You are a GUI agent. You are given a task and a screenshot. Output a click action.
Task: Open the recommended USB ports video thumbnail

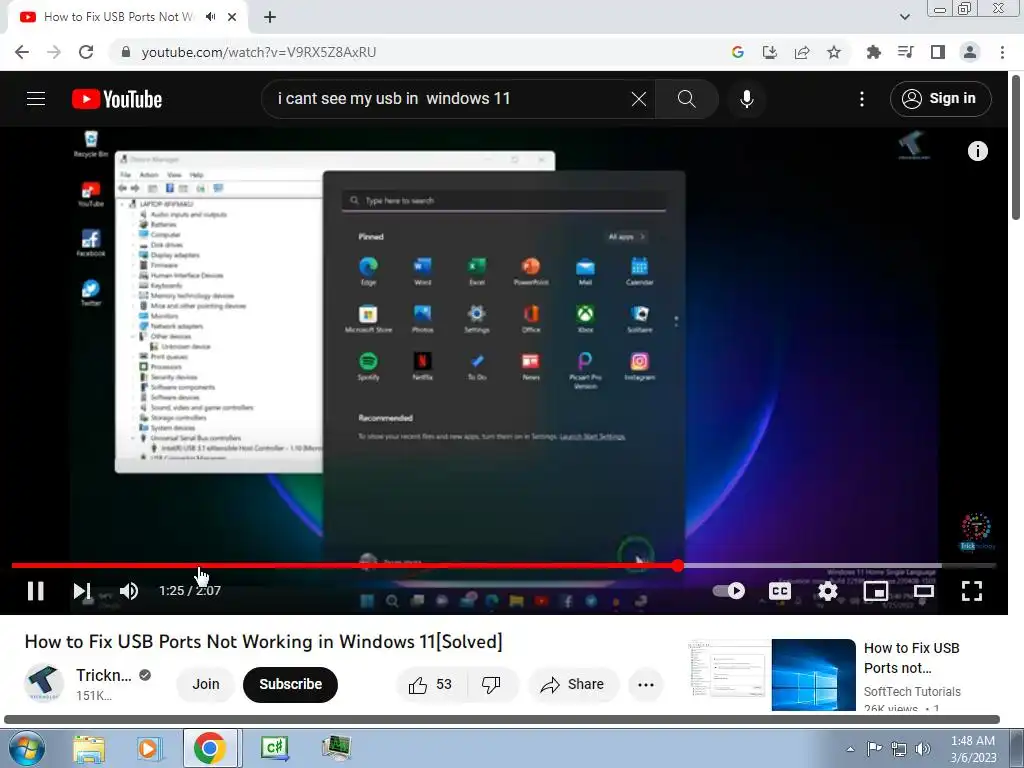[x=772, y=674]
